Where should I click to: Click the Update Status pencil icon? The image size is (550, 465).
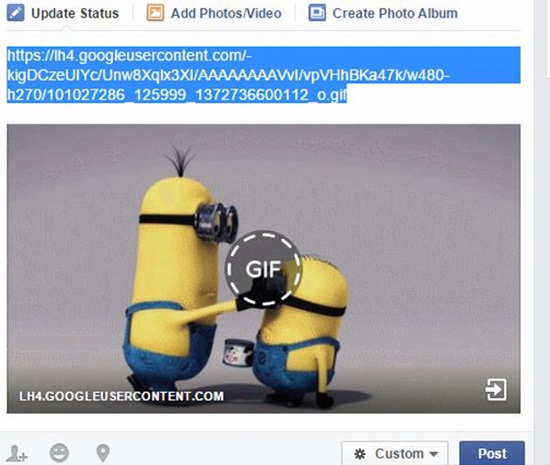point(15,13)
